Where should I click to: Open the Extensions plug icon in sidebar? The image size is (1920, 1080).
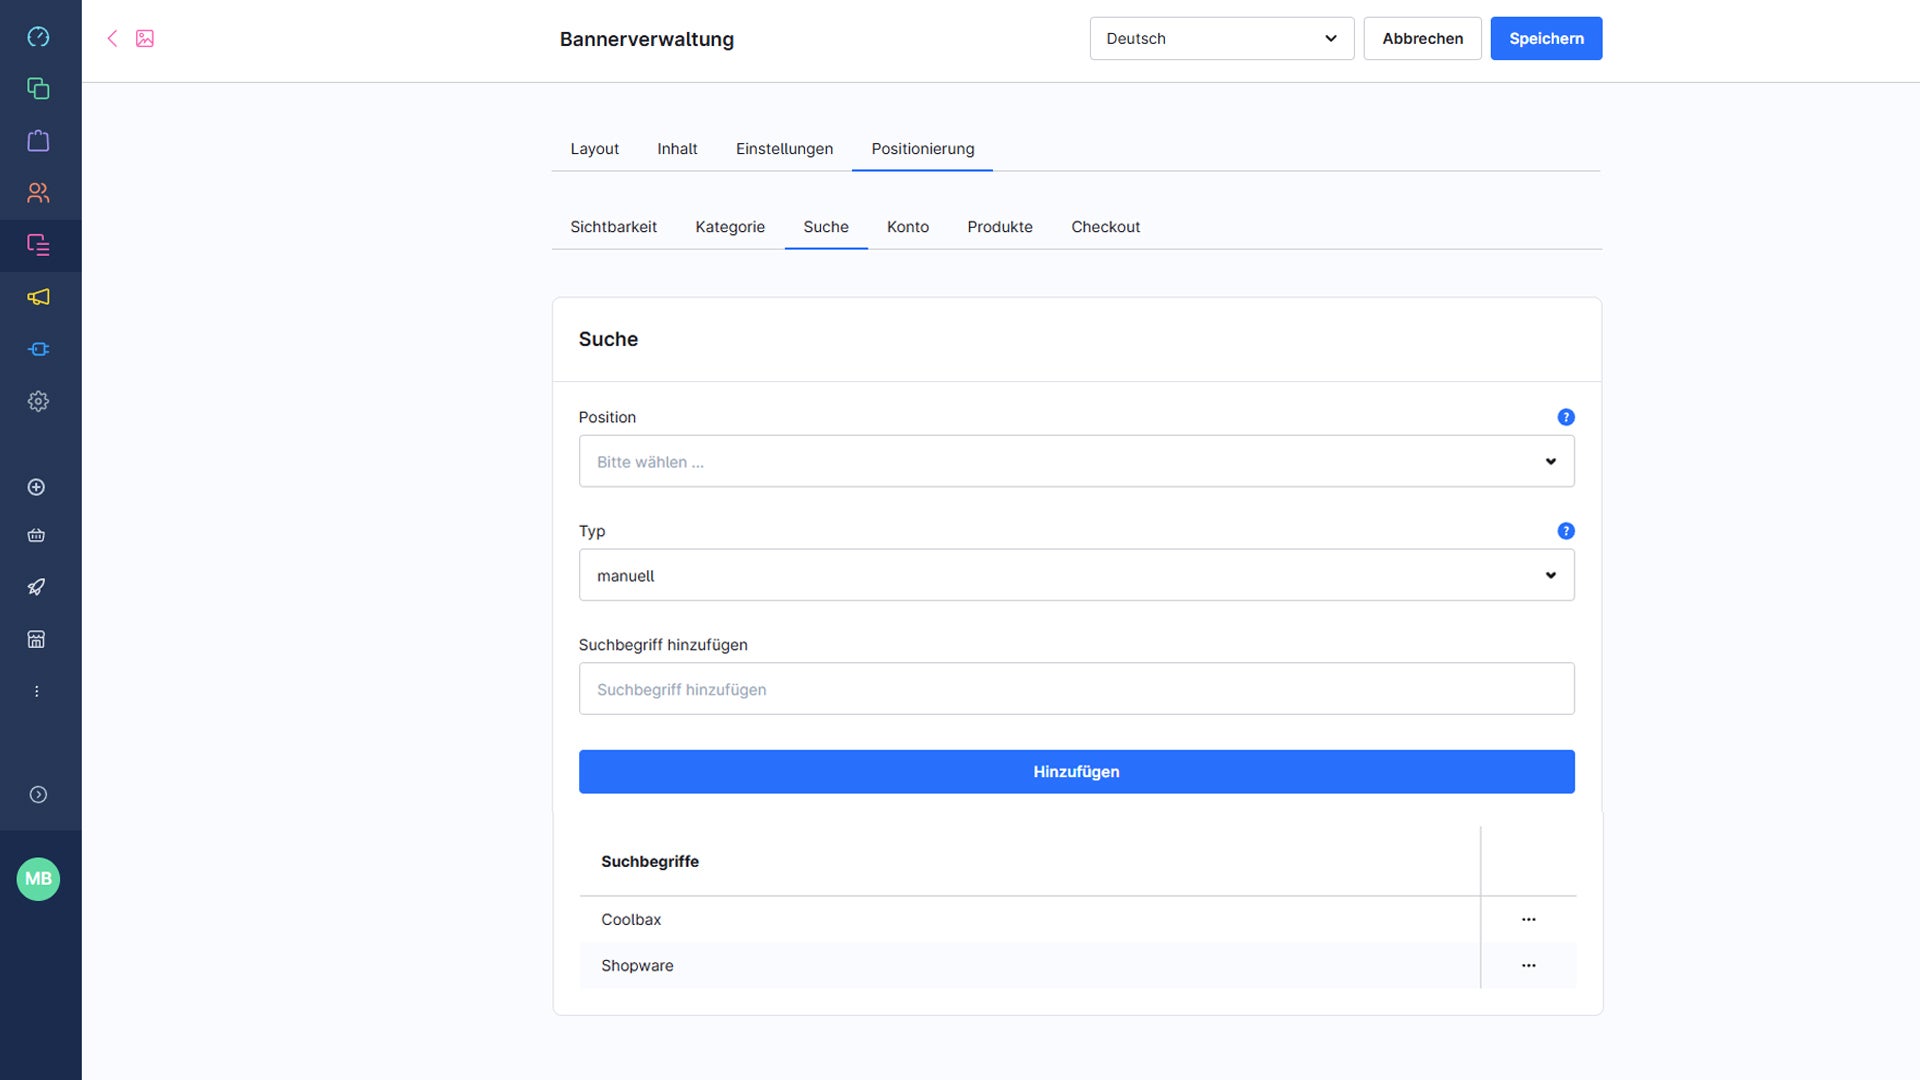38,349
